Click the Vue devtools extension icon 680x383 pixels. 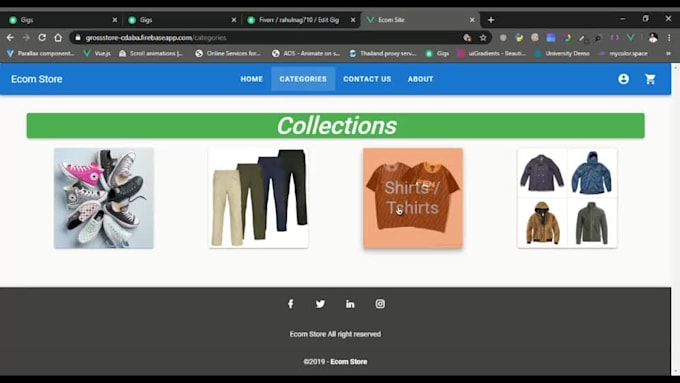631,38
